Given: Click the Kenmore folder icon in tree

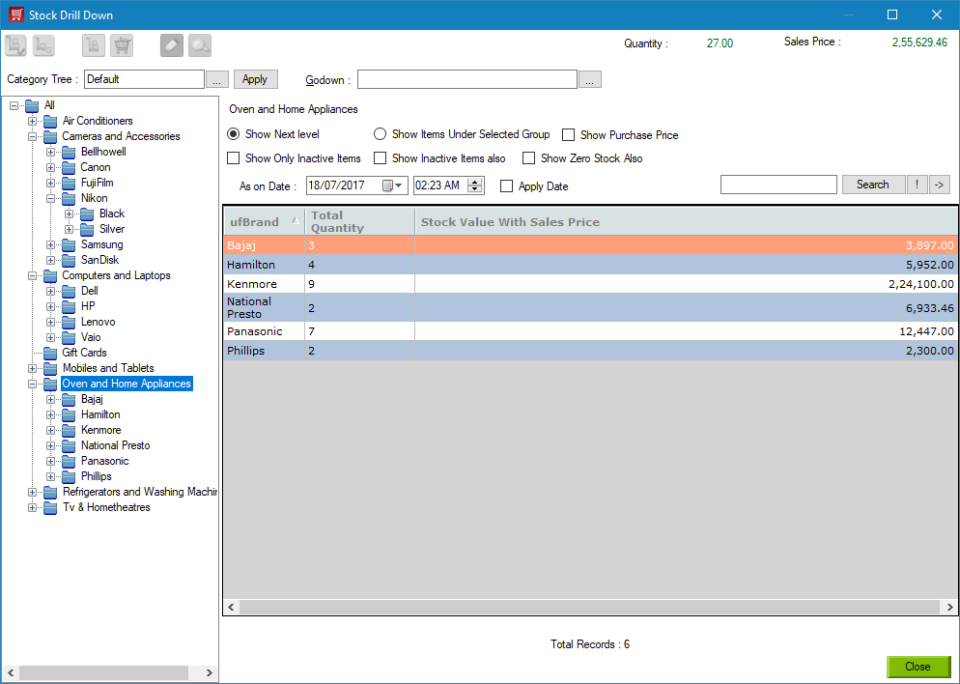Looking at the screenshot, I should click(x=69, y=430).
